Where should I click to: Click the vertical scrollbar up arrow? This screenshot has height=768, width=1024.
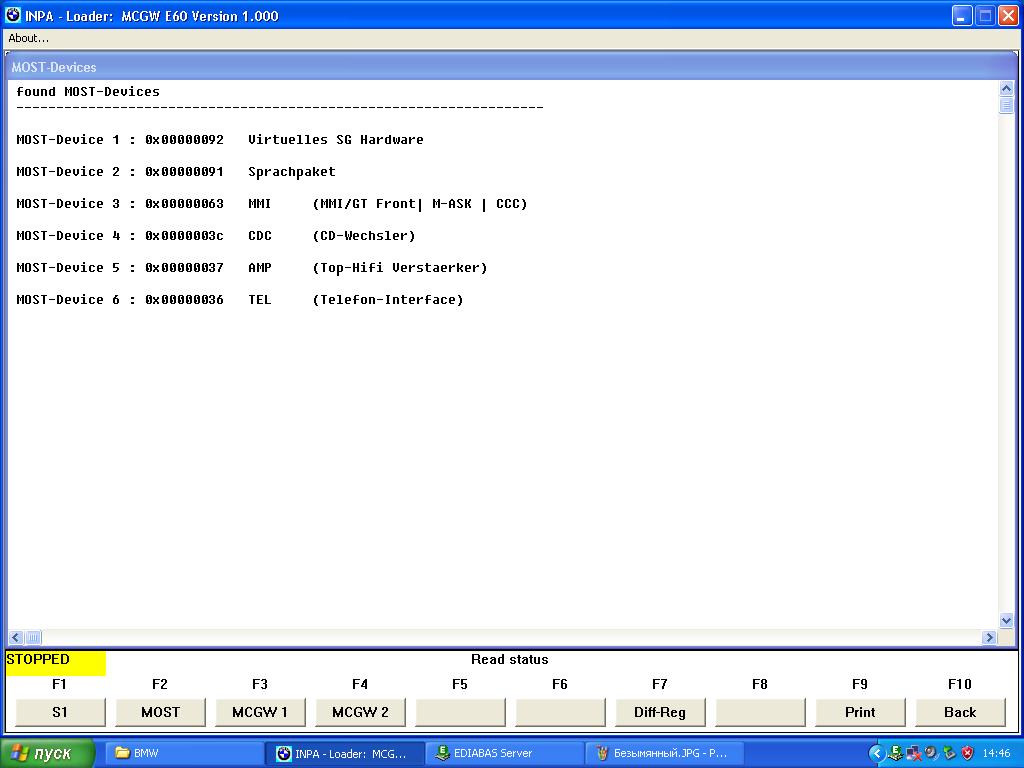pyautogui.click(x=1006, y=88)
